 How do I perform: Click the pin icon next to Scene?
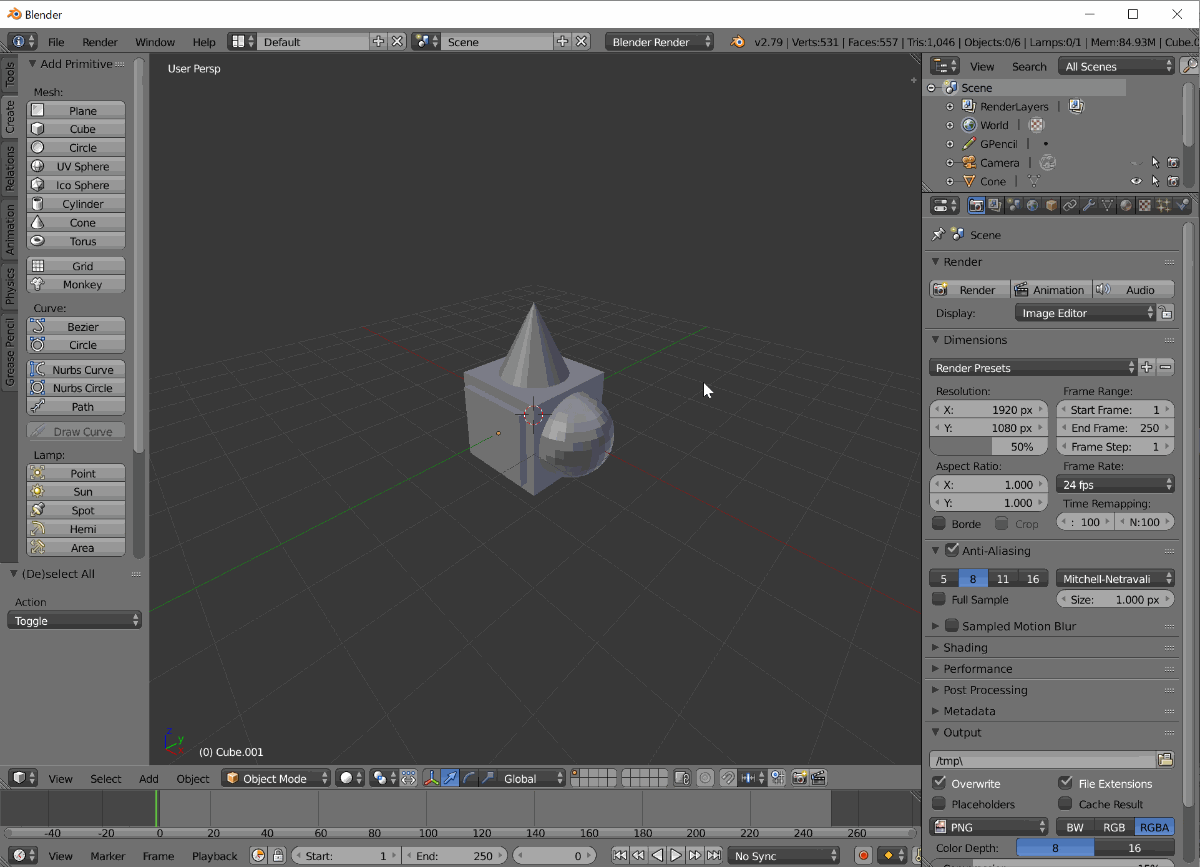coord(938,234)
